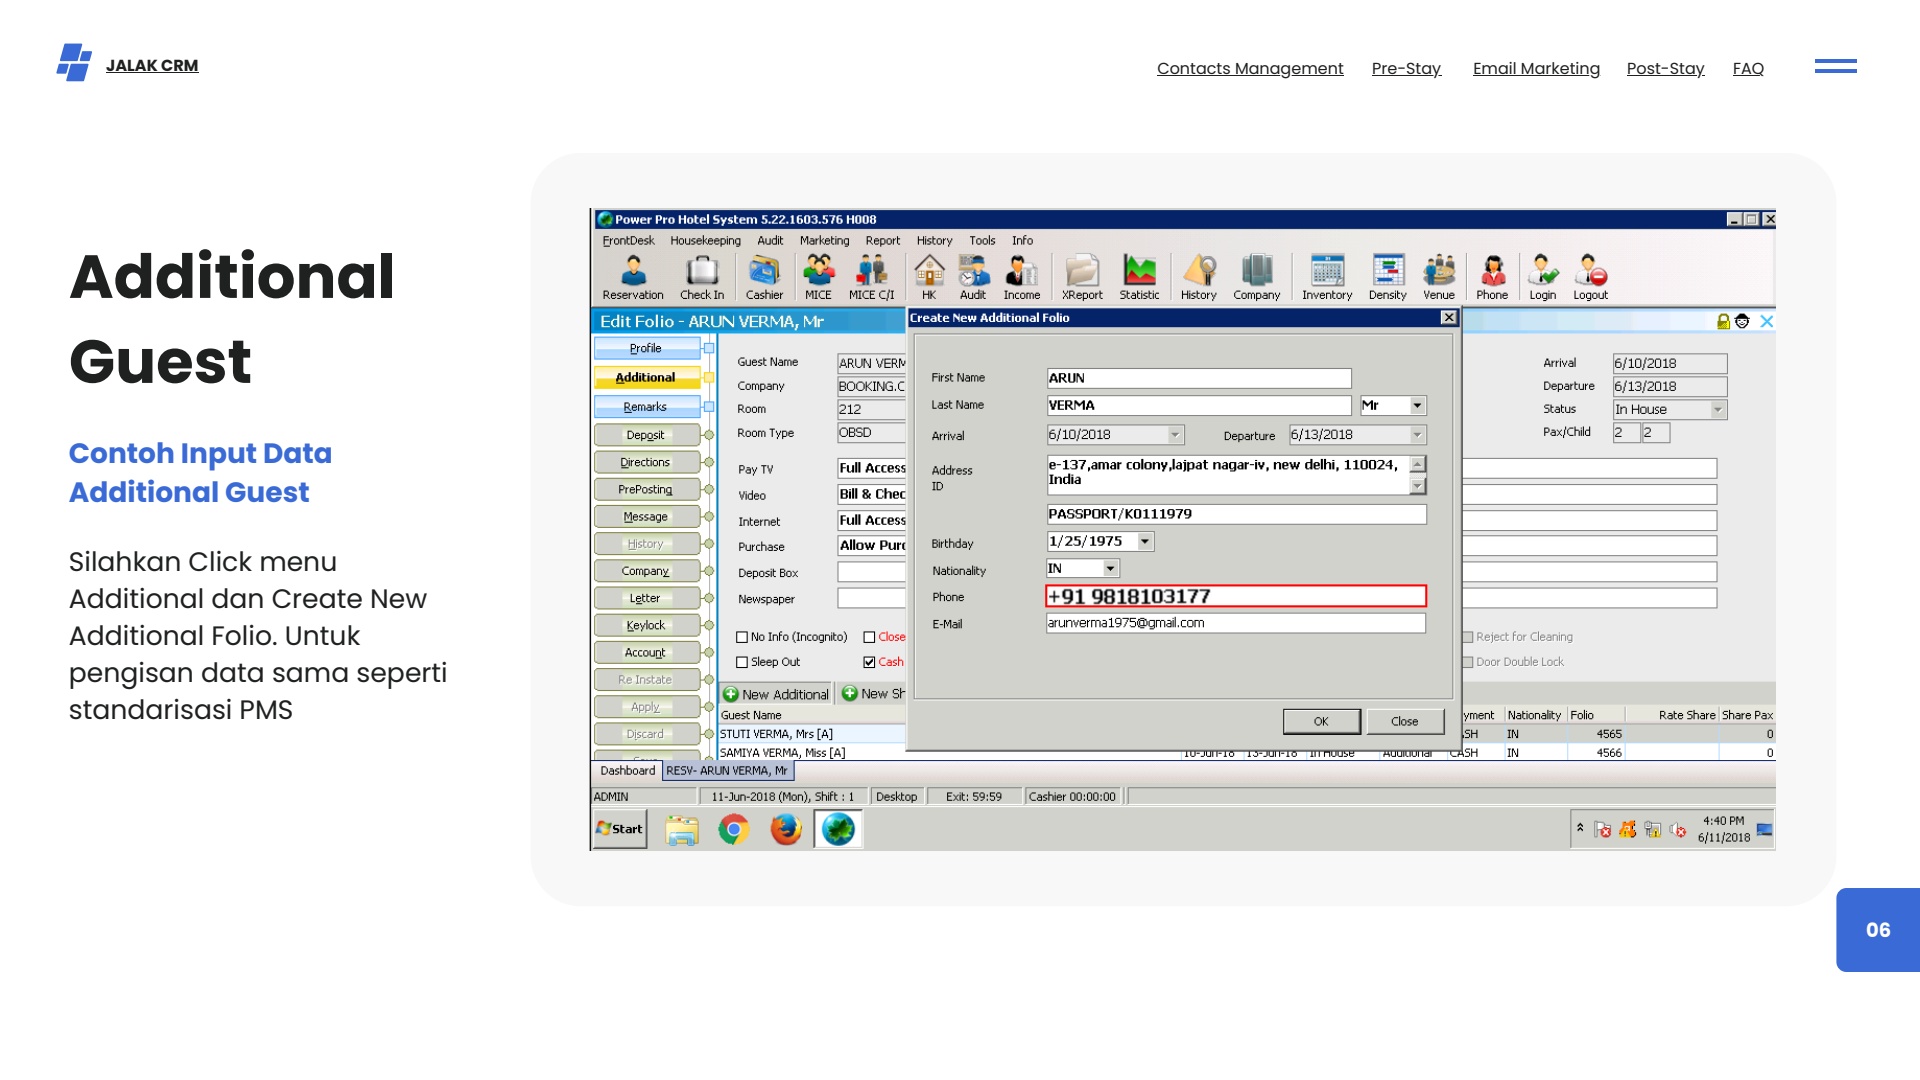The width and height of the screenshot is (1920, 1080).
Task: Open the Nationality IN dropdown
Action: pos(1110,568)
